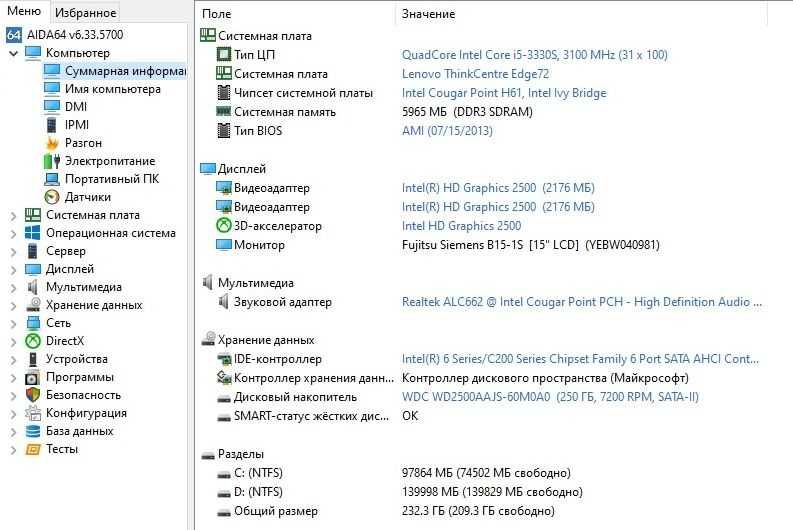
Task: Expand the DirectX tree node
Action: coord(14,341)
